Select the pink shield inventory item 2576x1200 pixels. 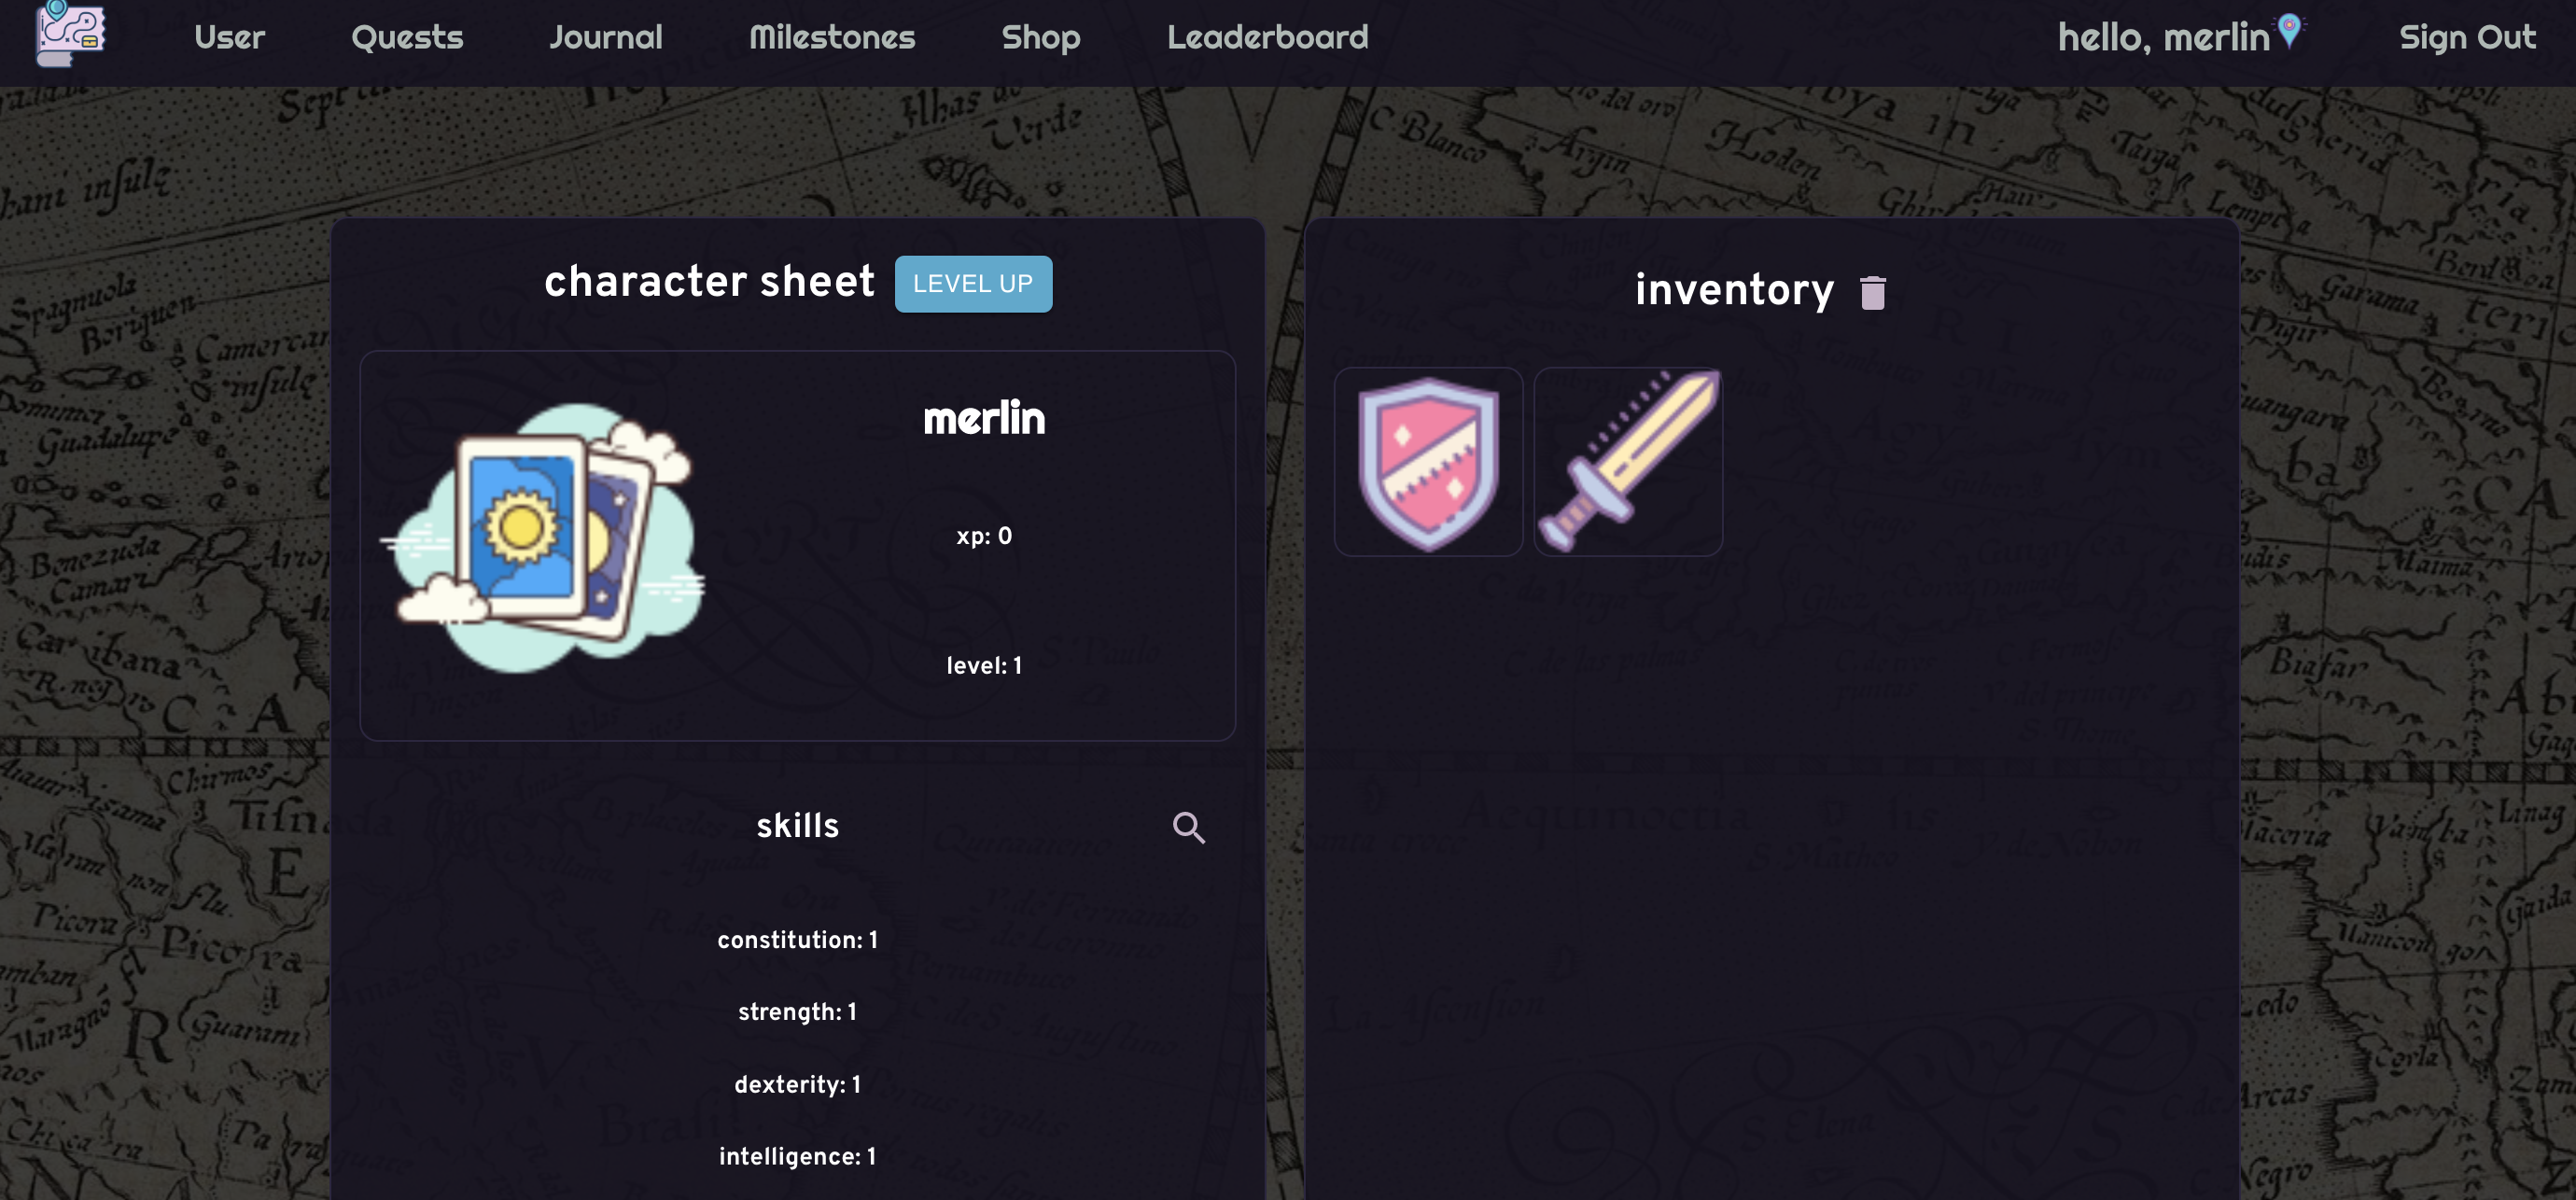tap(1428, 462)
